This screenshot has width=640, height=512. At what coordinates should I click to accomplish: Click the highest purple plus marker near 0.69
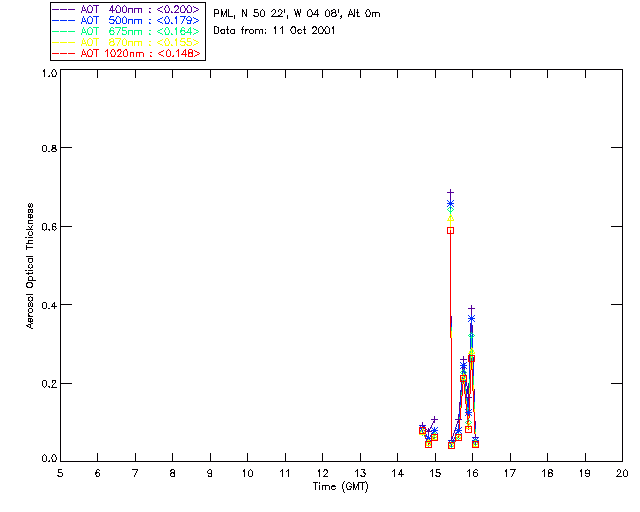451,192
